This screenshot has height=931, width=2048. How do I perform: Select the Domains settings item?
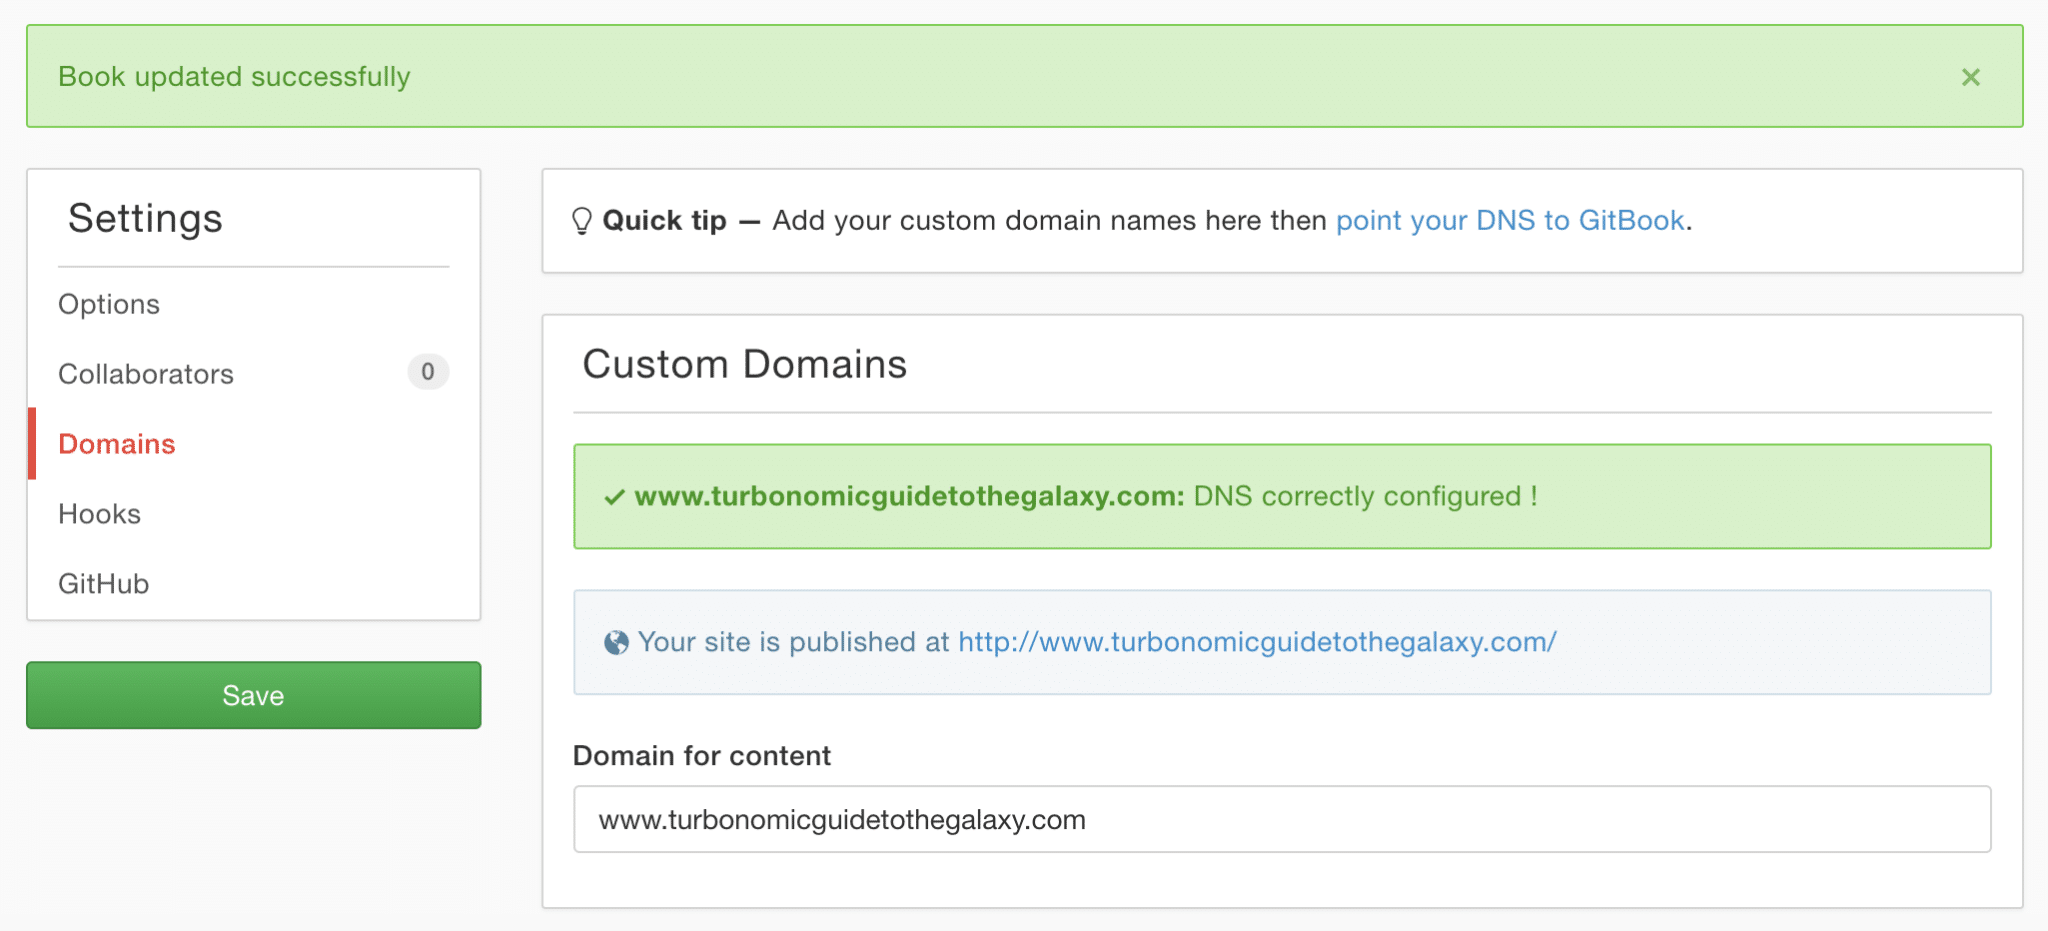click(117, 444)
